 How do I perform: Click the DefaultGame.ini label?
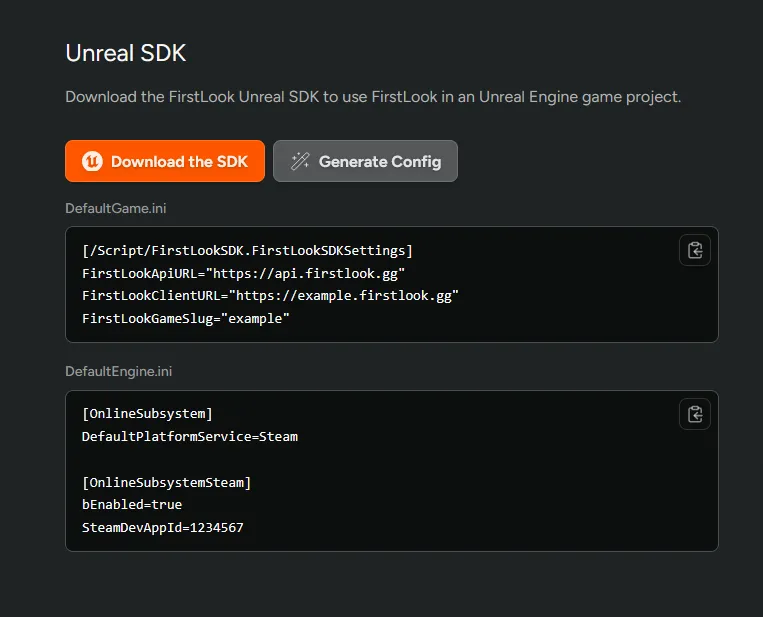click(116, 208)
